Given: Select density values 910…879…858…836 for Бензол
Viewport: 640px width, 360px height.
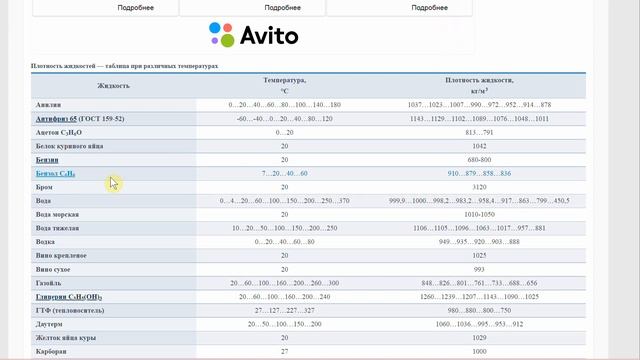Looking at the screenshot, I should pos(479,173).
